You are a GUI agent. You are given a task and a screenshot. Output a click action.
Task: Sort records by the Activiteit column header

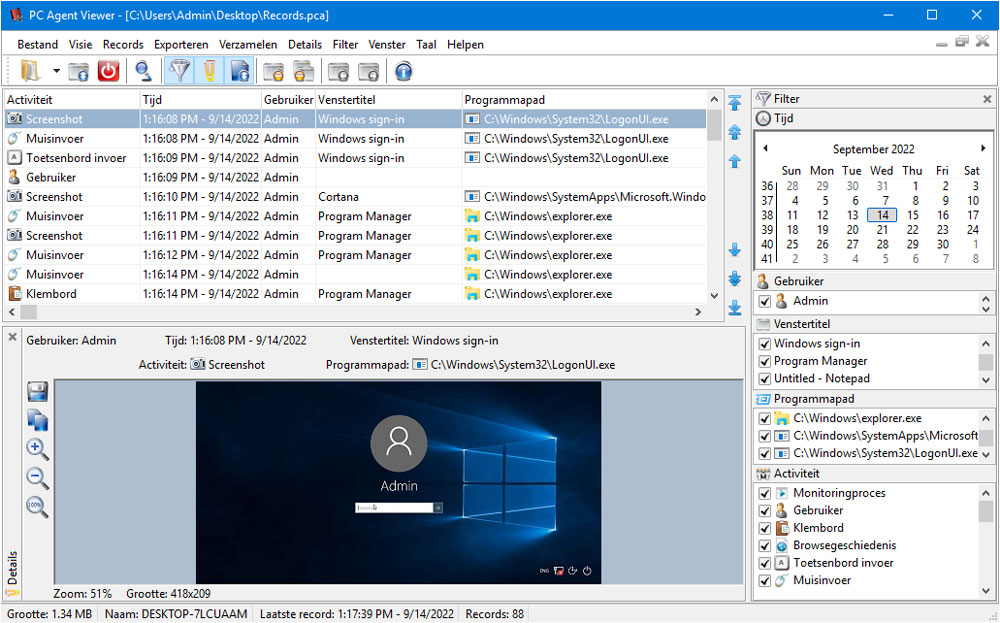(x=72, y=100)
